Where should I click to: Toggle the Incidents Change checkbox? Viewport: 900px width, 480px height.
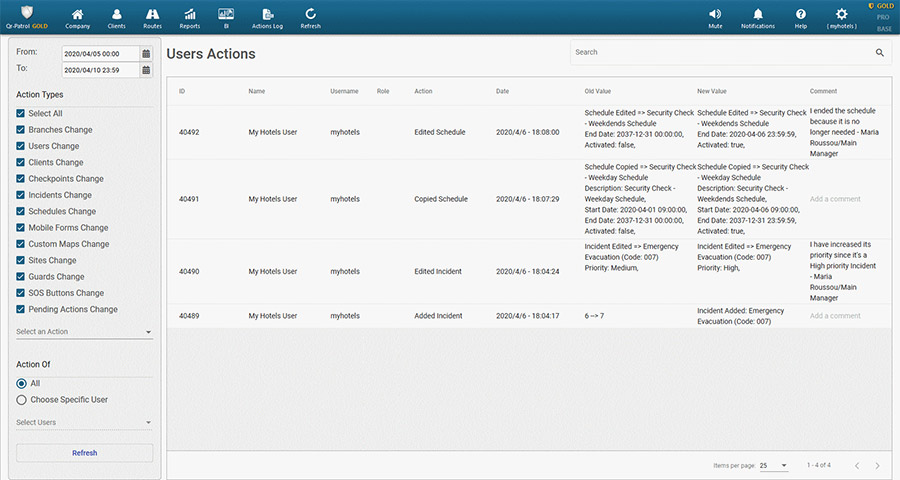tap(21, 195)
